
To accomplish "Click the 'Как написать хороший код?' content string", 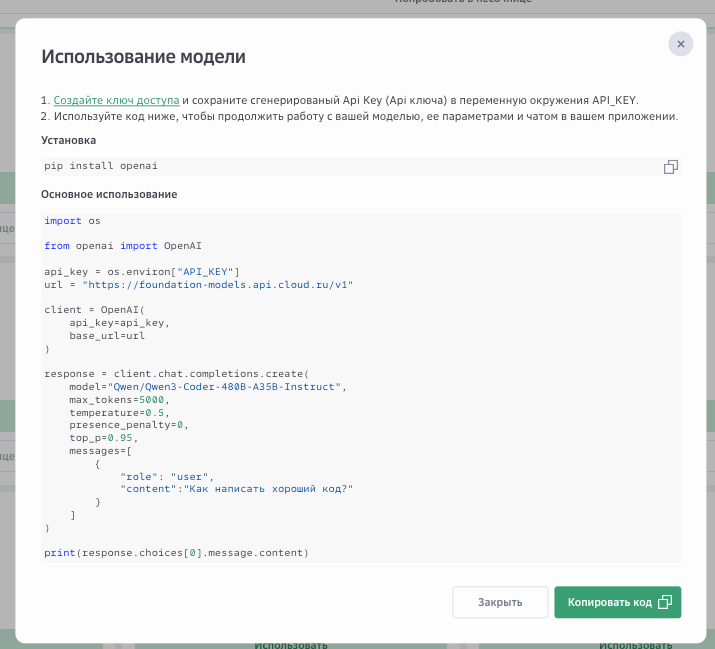I will (x=268, y=489).
